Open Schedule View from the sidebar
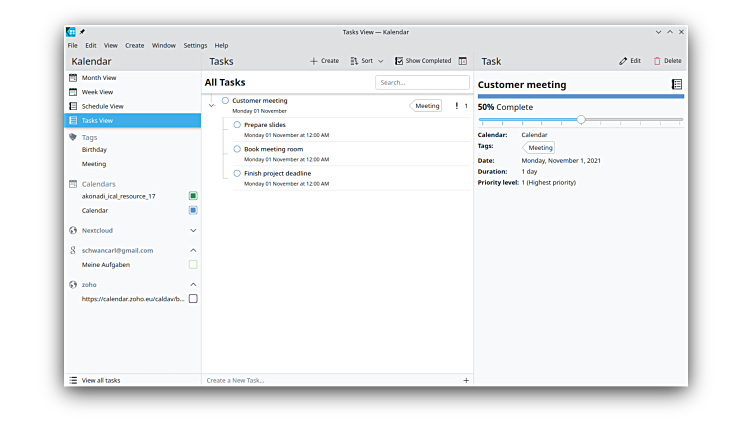The height and width of the screenshot is (423, 752). click(x=102, y=106)
